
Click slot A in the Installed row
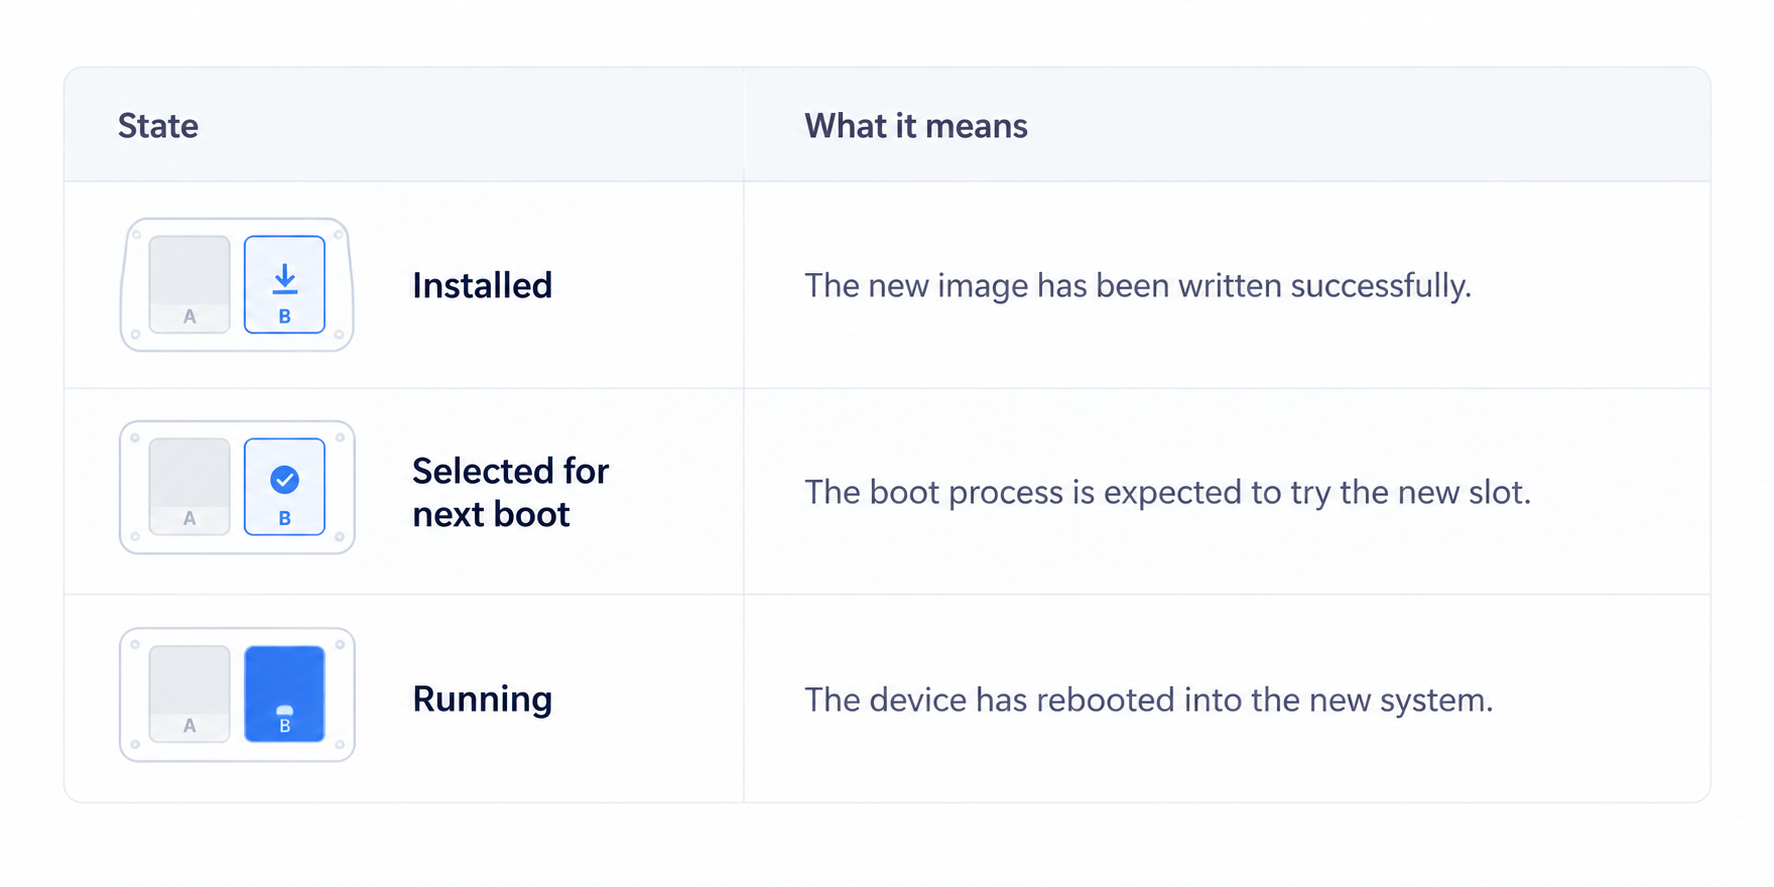[x=190, y=284]
